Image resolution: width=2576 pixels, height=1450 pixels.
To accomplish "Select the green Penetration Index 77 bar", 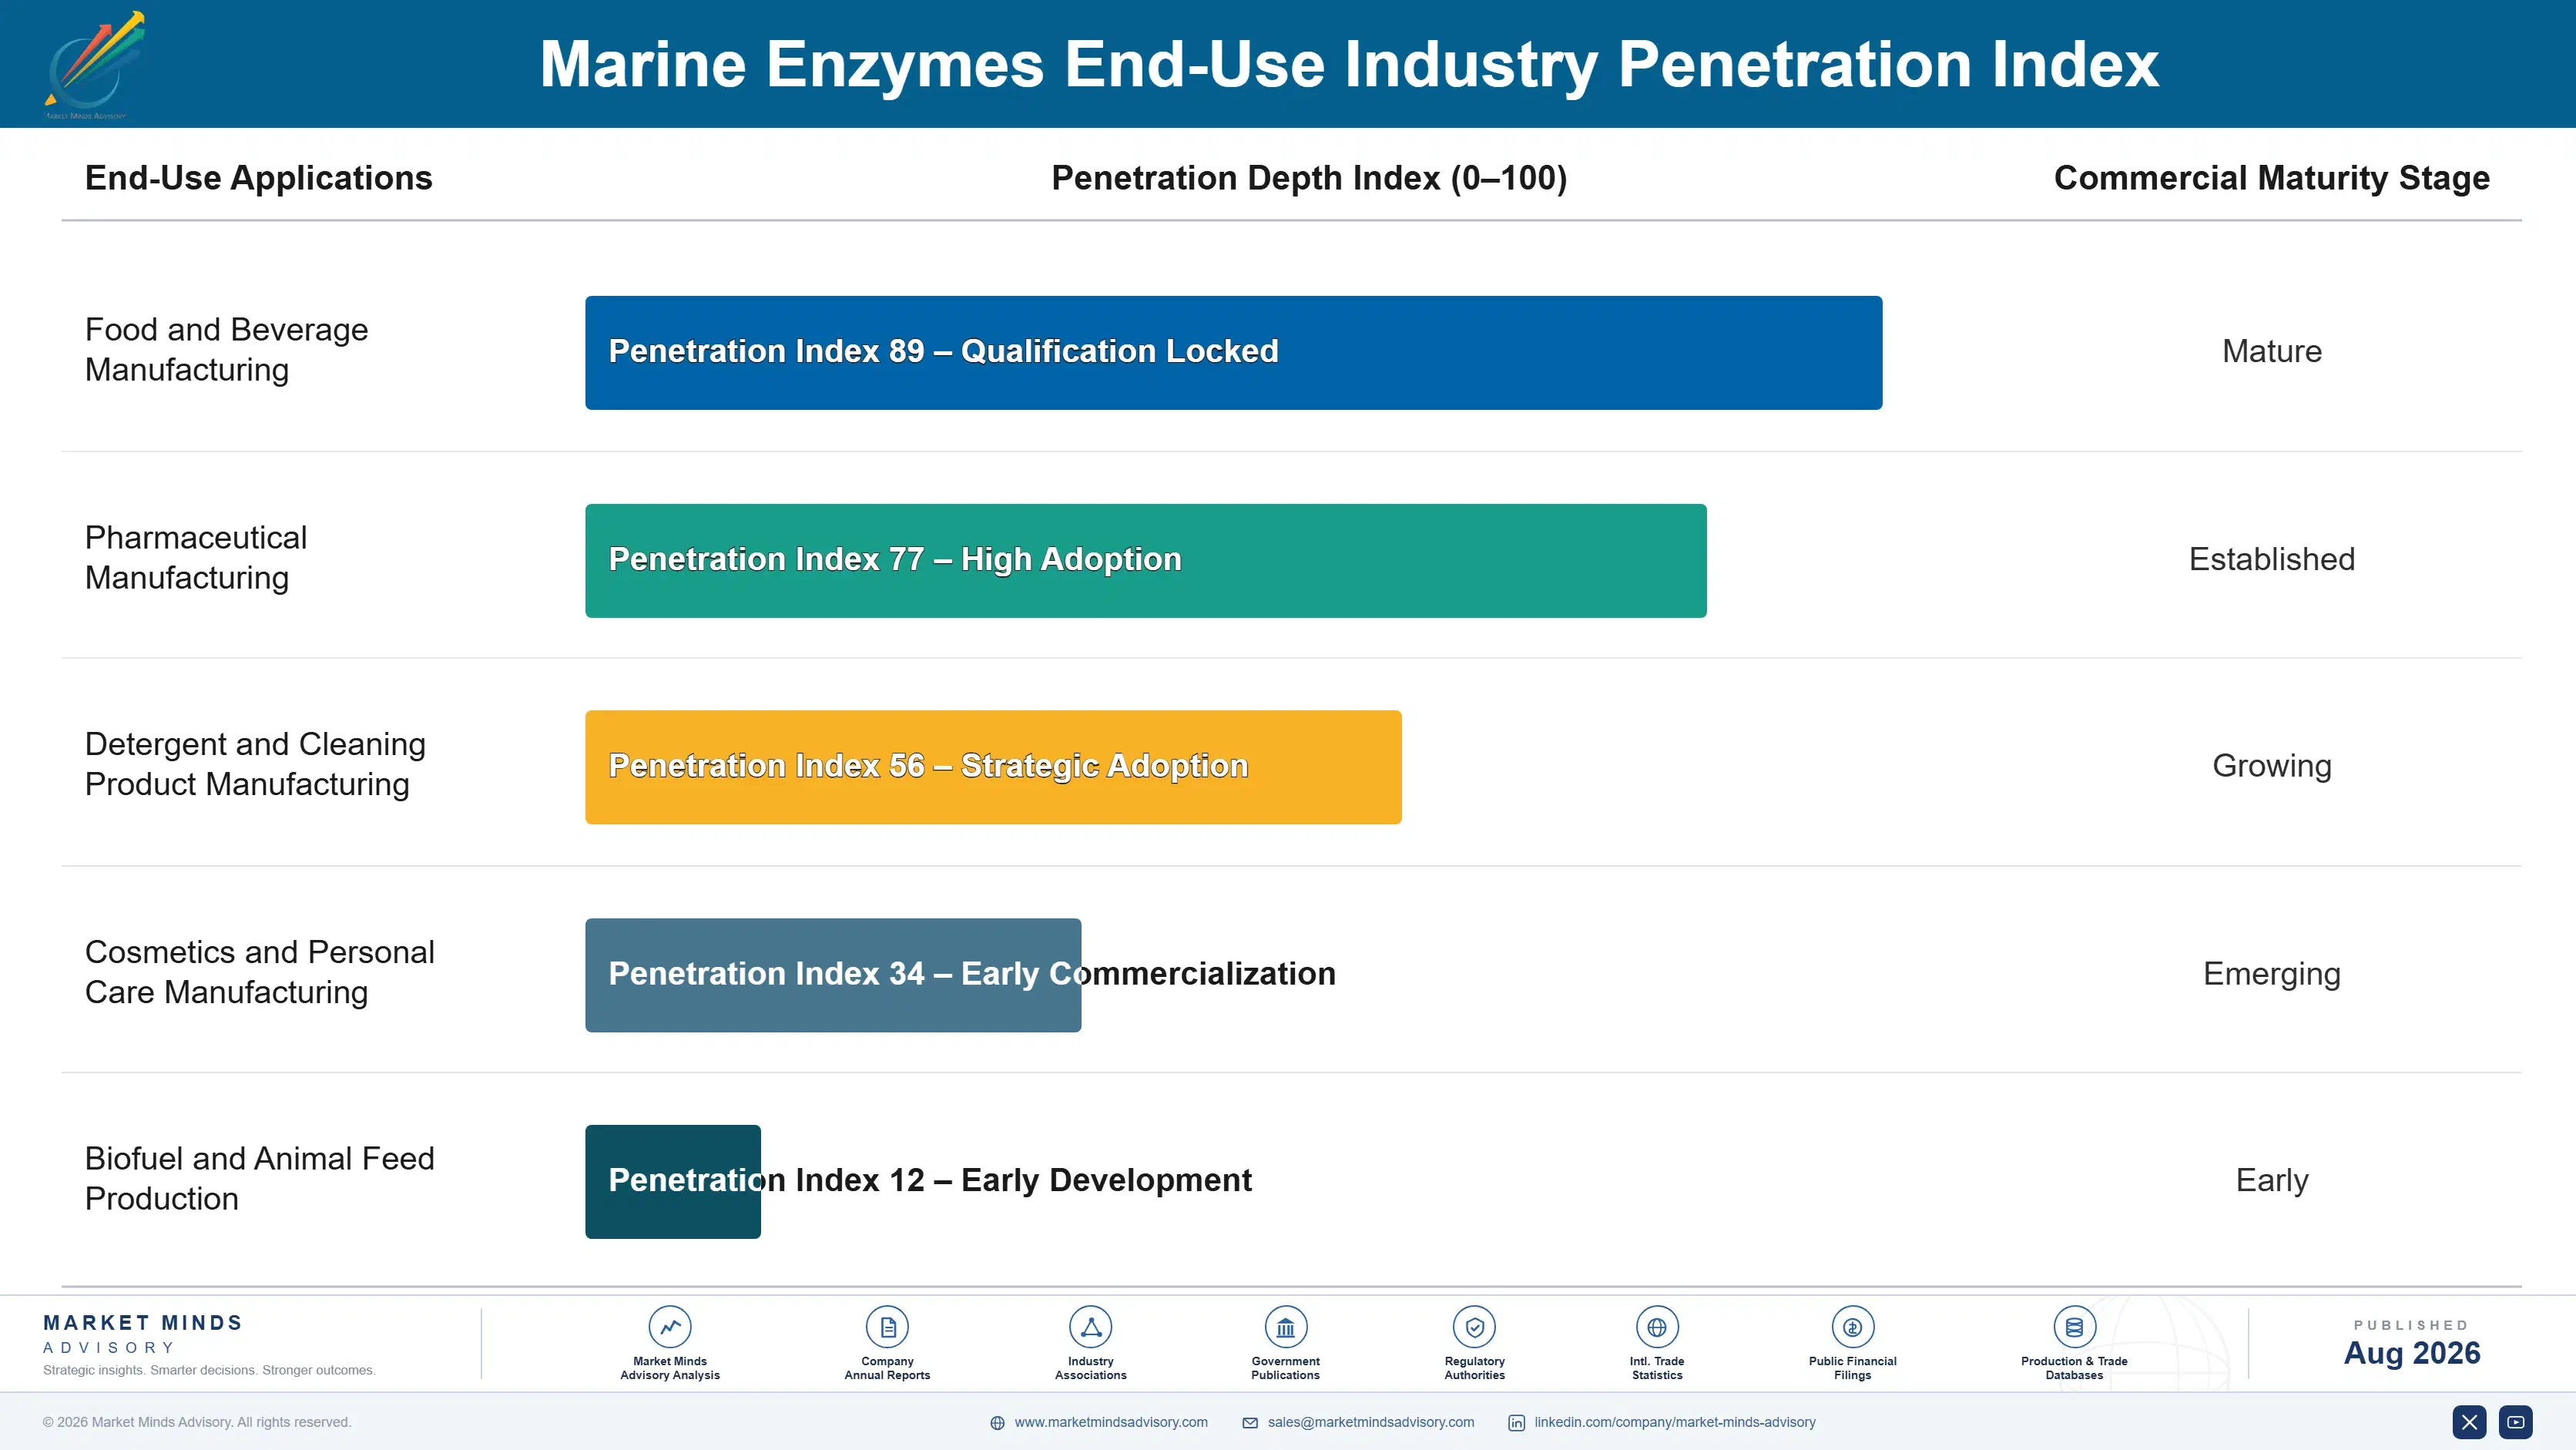I will [1146, 560].
